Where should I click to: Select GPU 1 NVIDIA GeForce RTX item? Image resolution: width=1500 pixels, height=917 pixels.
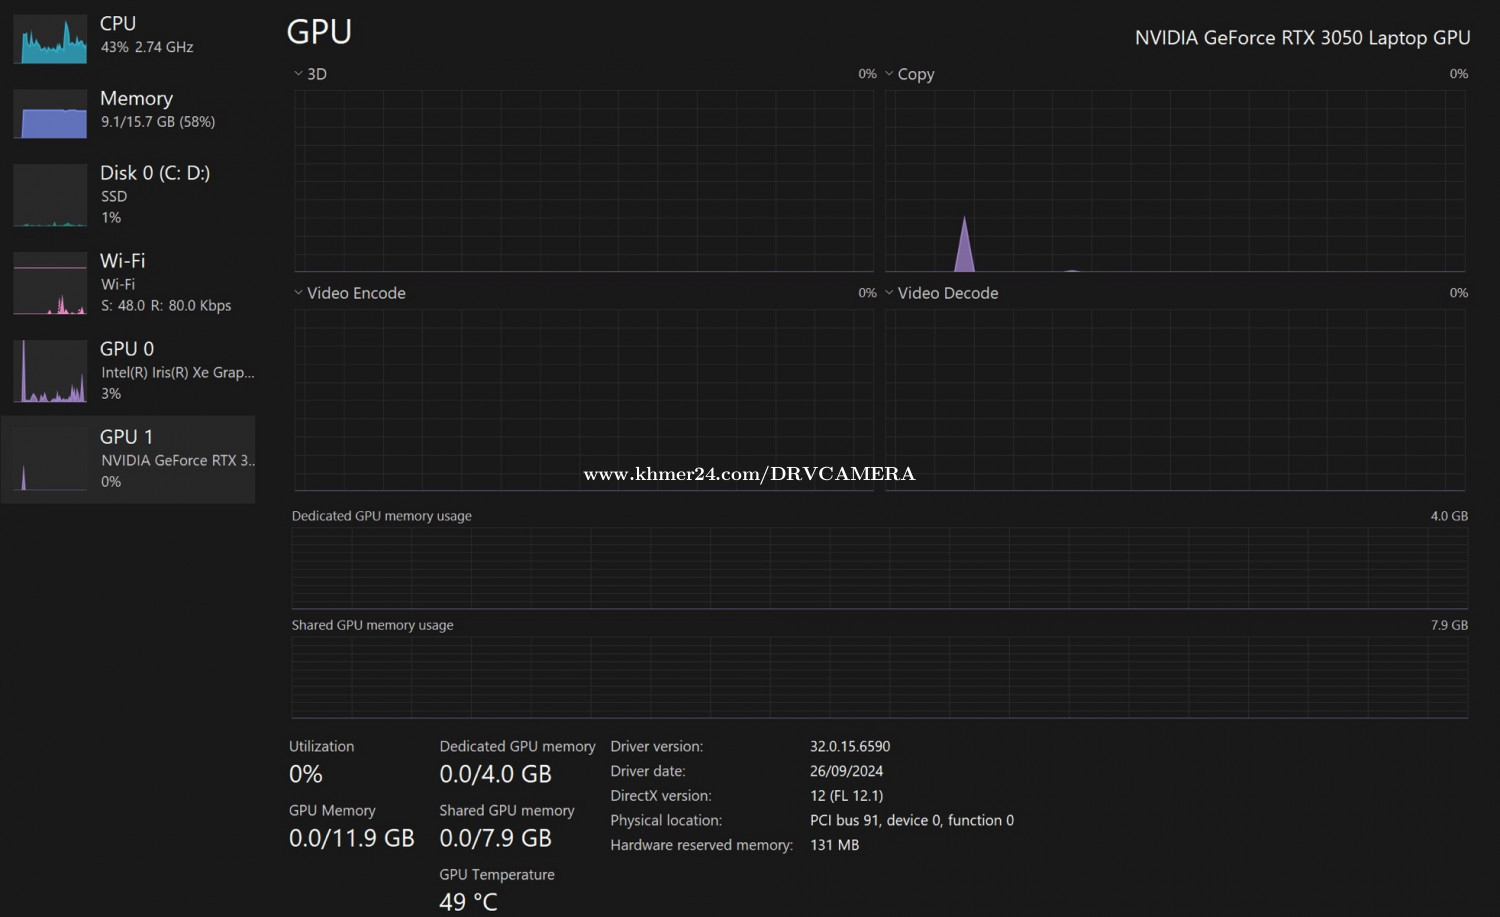(x=128, y=459)
